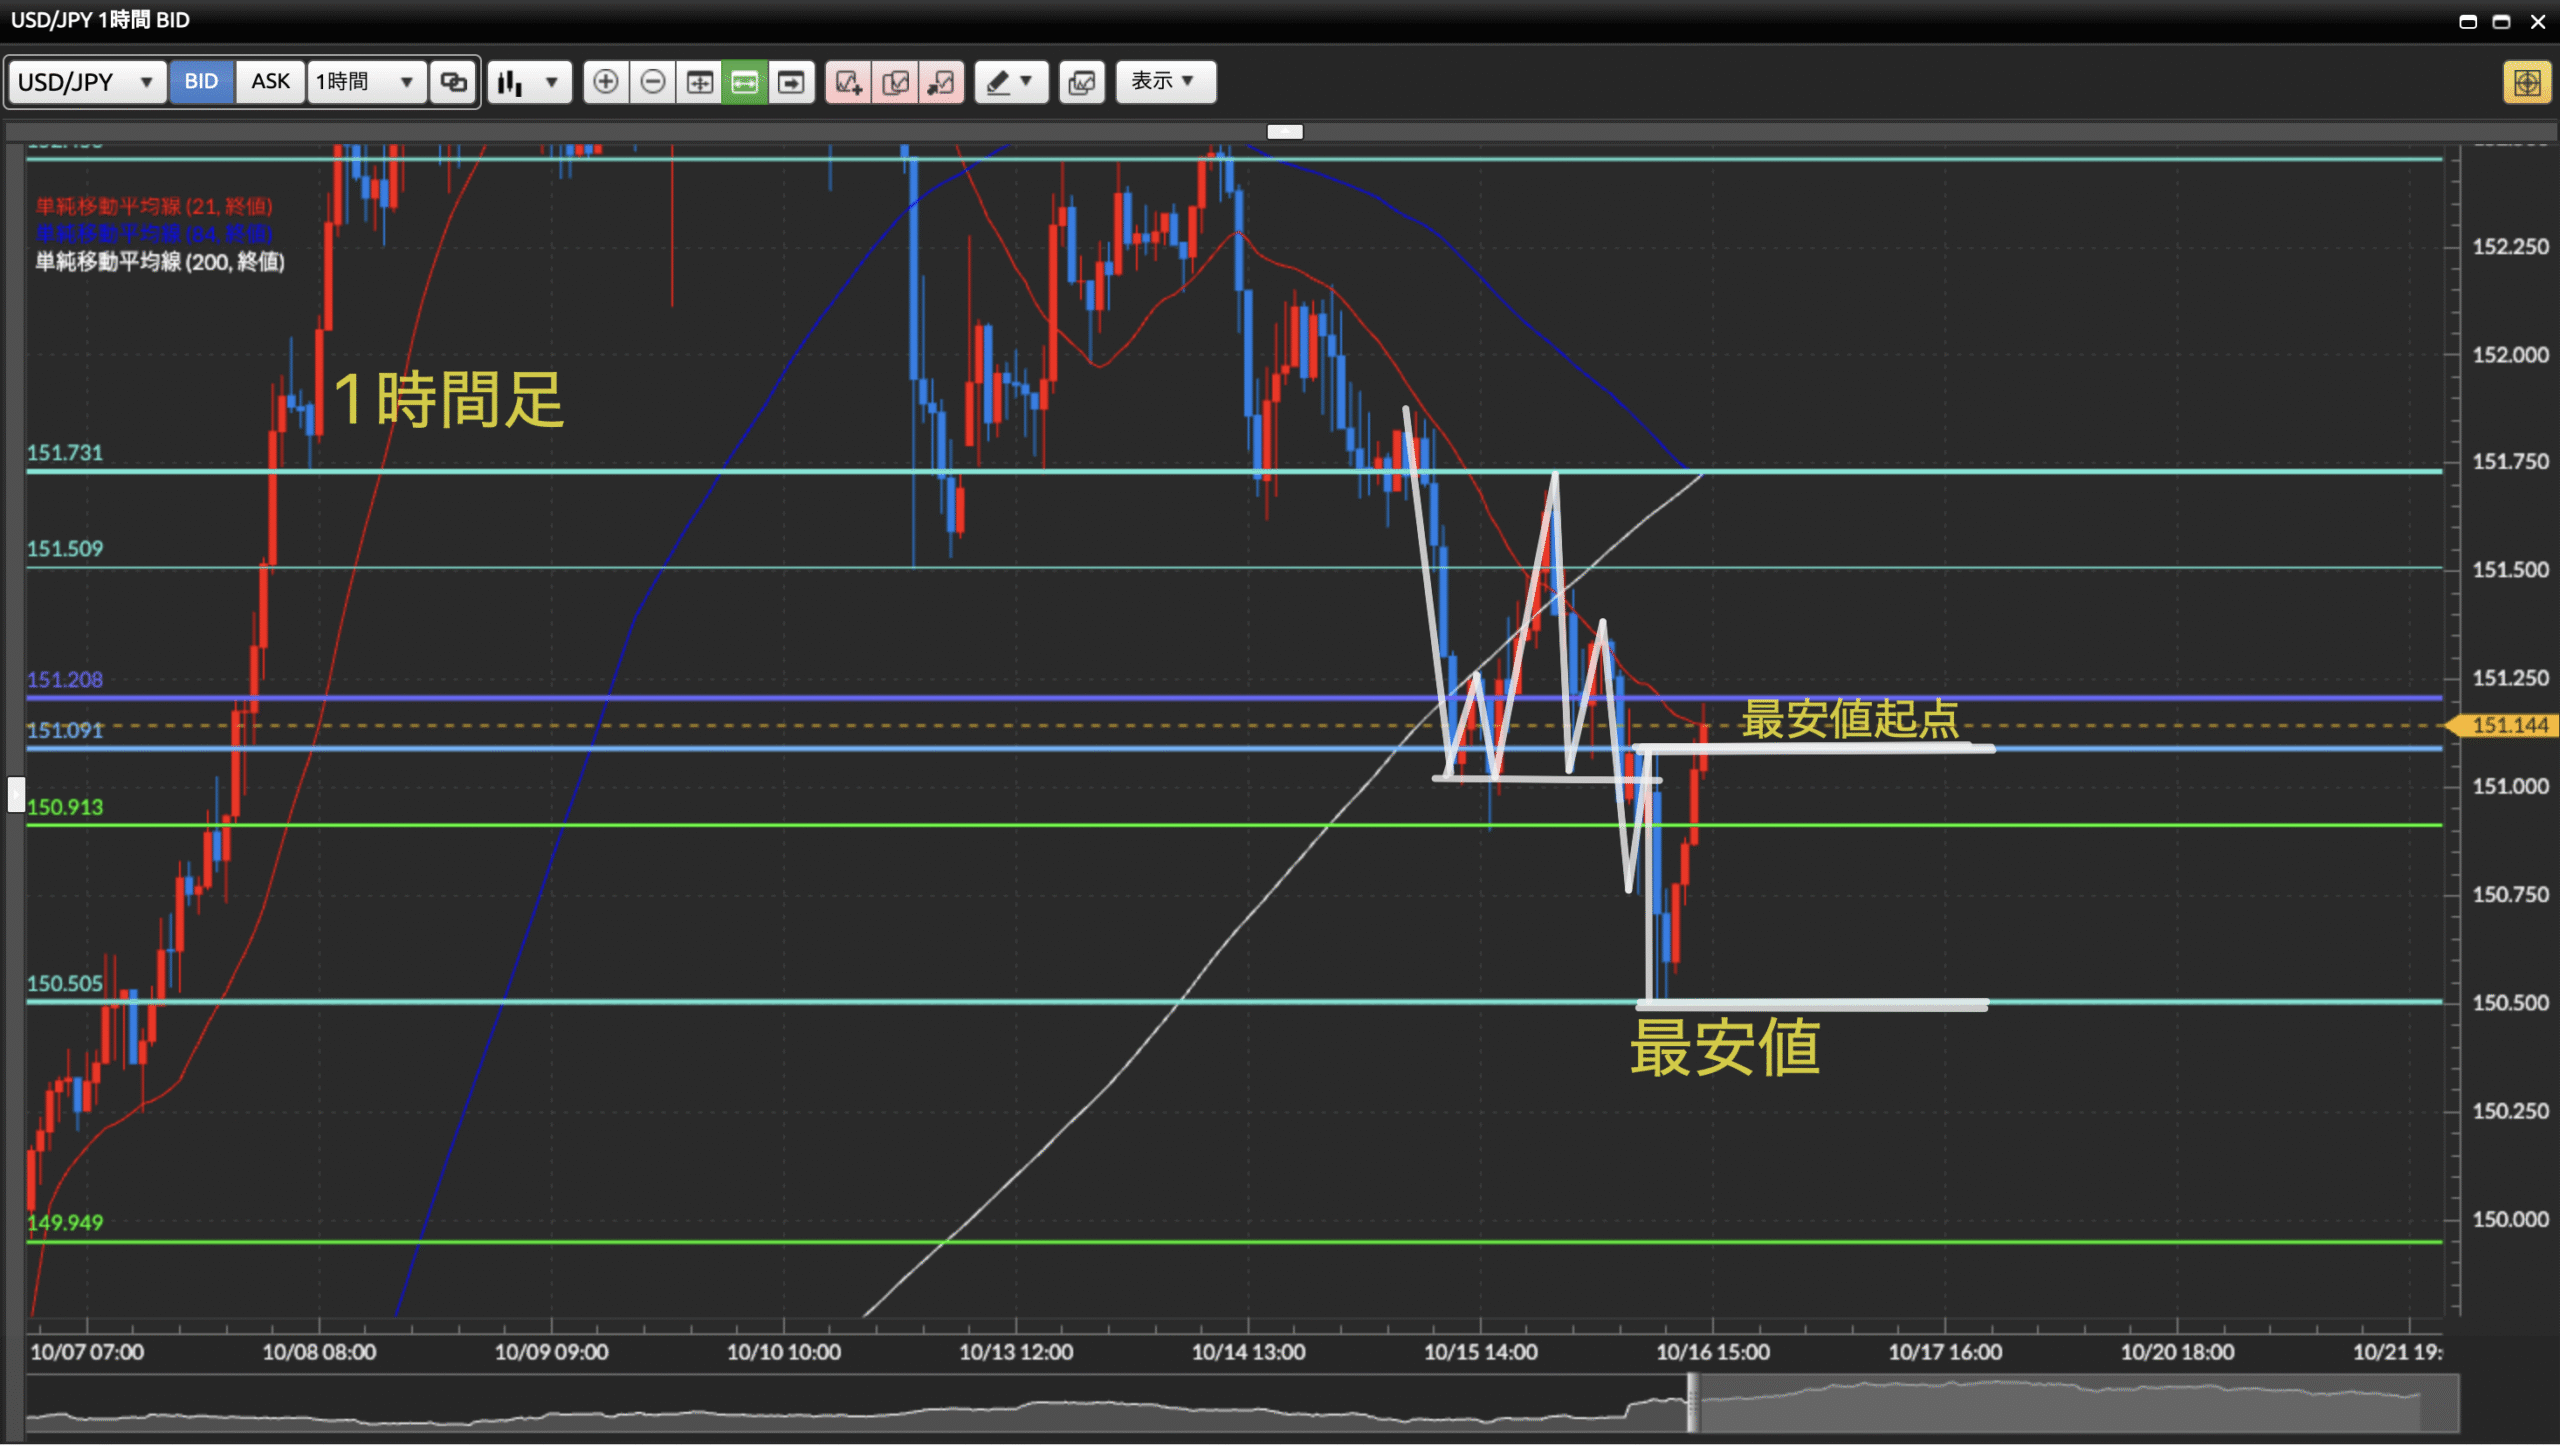The height and width of the screenshot is (1446, 2560).
Task: Click the zoom in magnifier icon
Action: [605, 82]
